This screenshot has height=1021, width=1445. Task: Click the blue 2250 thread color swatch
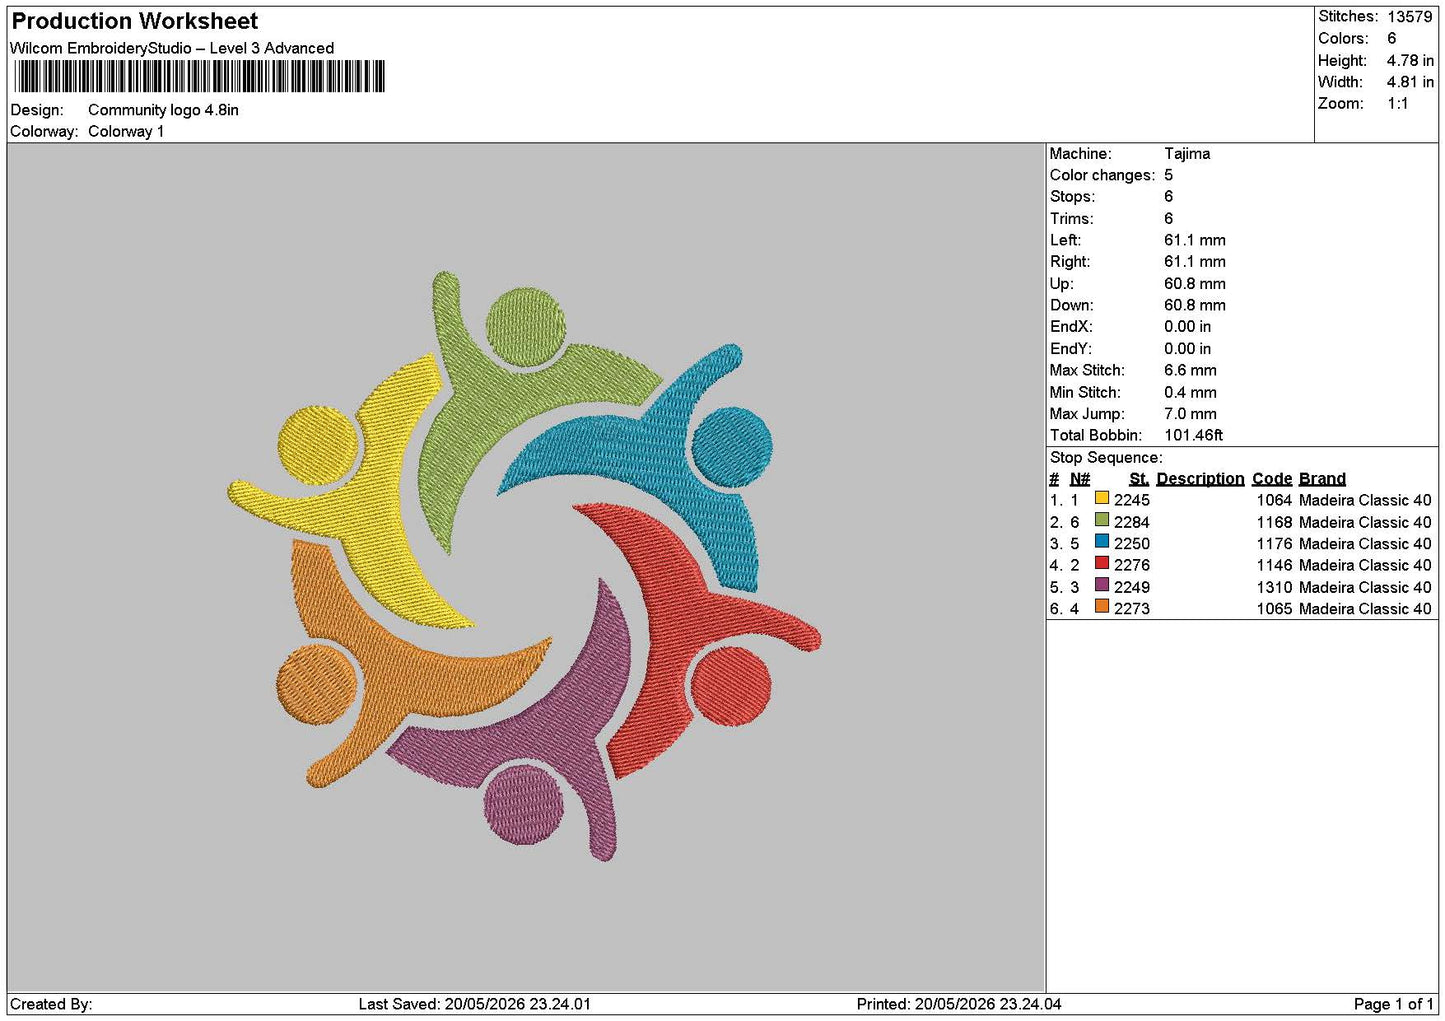pyautogui.click(x=1101, y=542)
